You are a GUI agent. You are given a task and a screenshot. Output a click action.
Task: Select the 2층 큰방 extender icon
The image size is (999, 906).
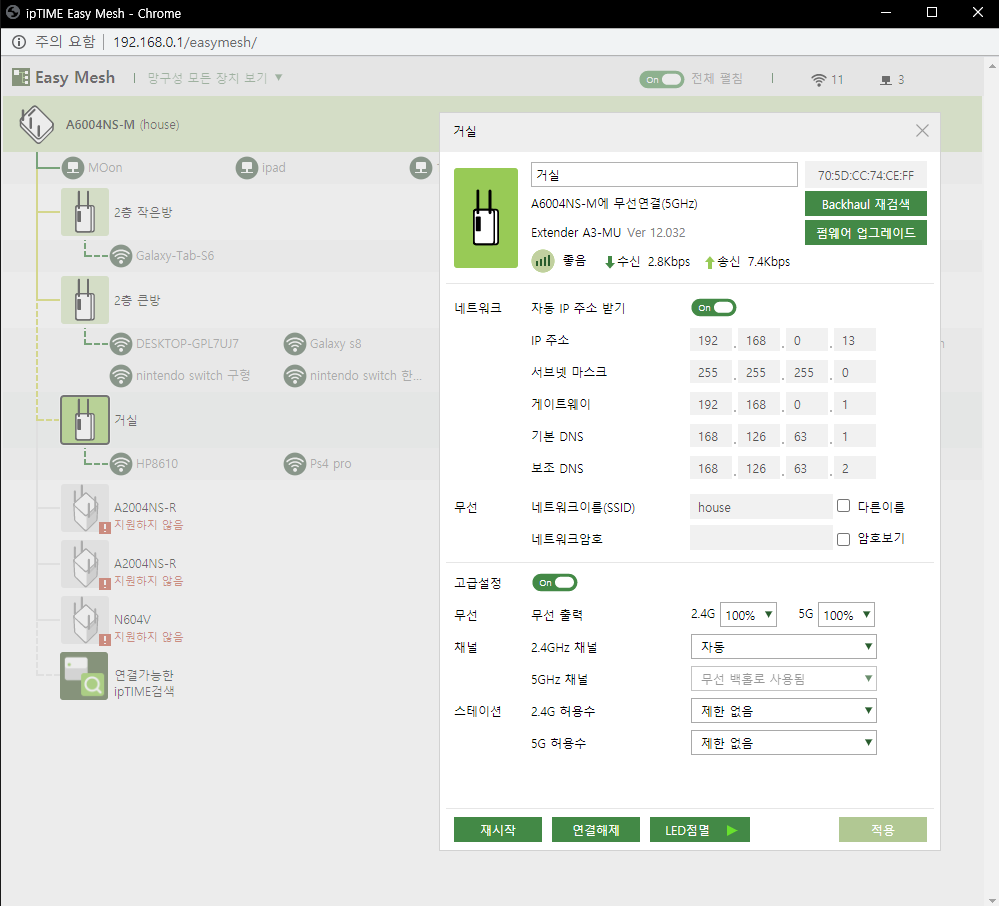tap(85, 300)
